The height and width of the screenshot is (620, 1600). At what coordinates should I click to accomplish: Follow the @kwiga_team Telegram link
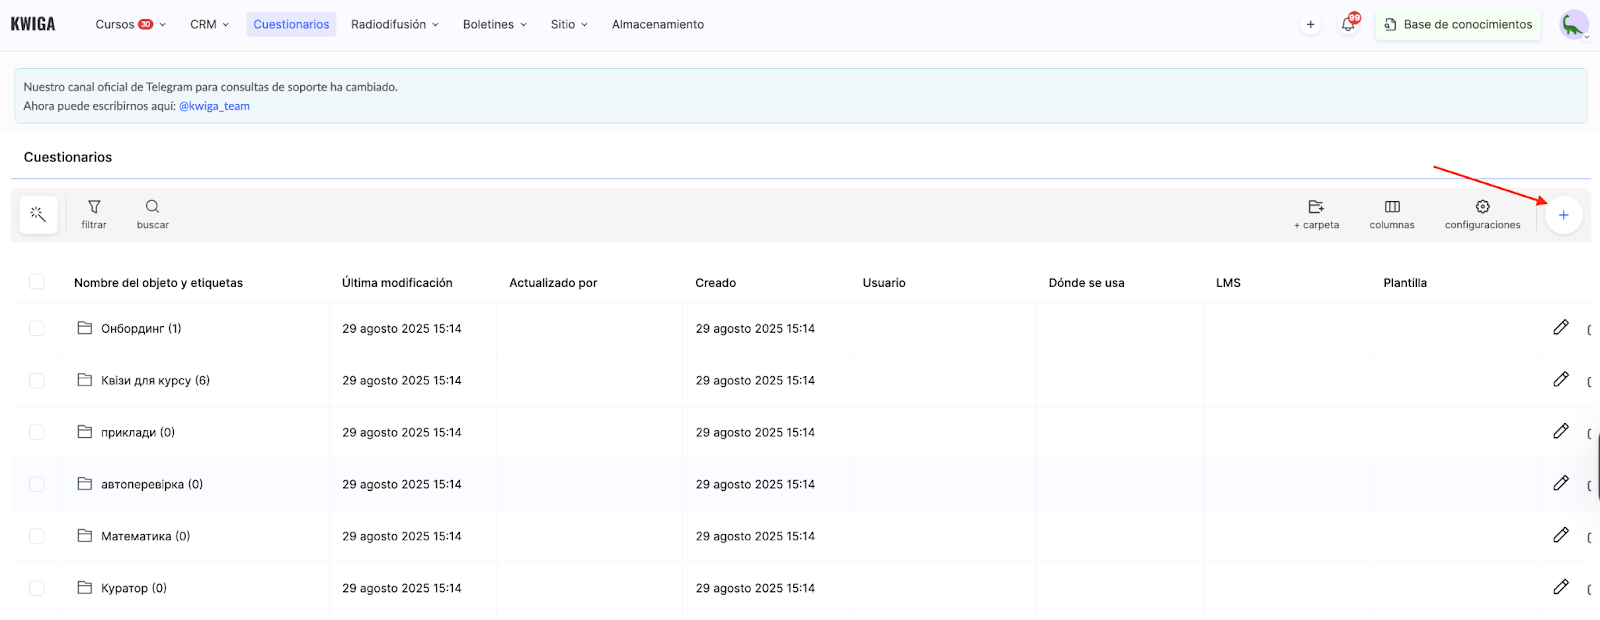214,106
